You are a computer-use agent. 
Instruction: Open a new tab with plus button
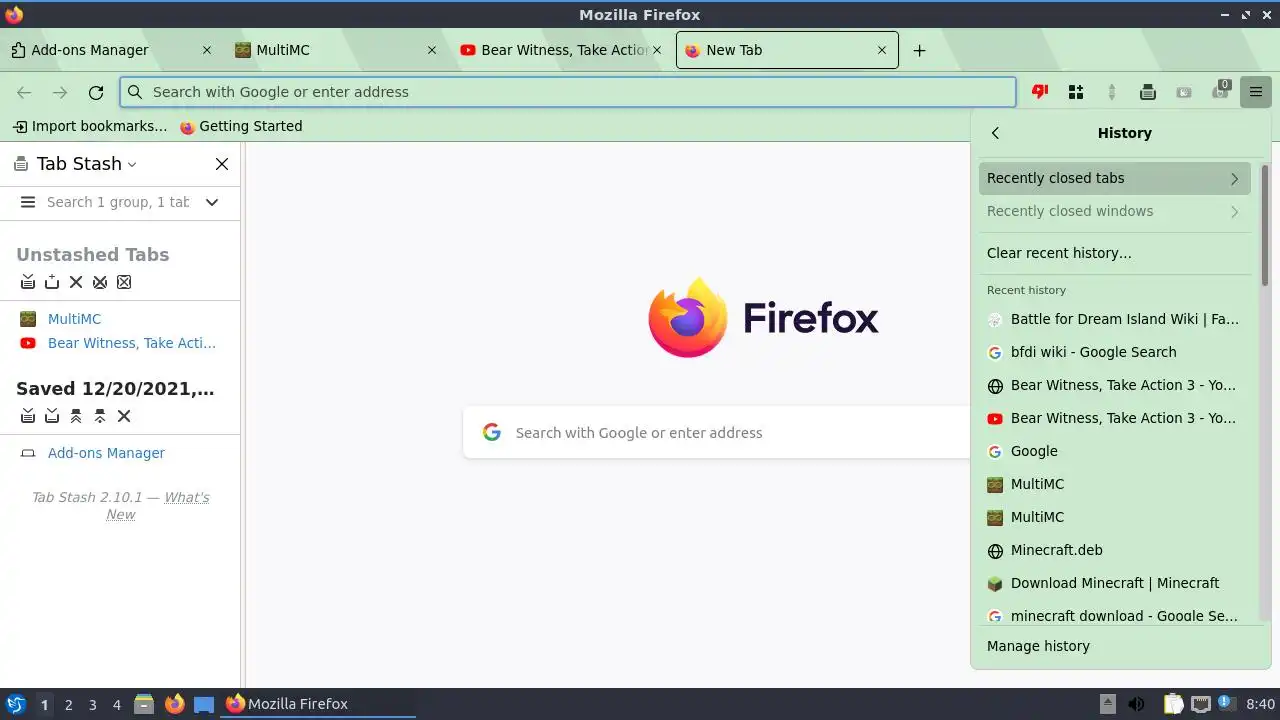tap(919, 50)
